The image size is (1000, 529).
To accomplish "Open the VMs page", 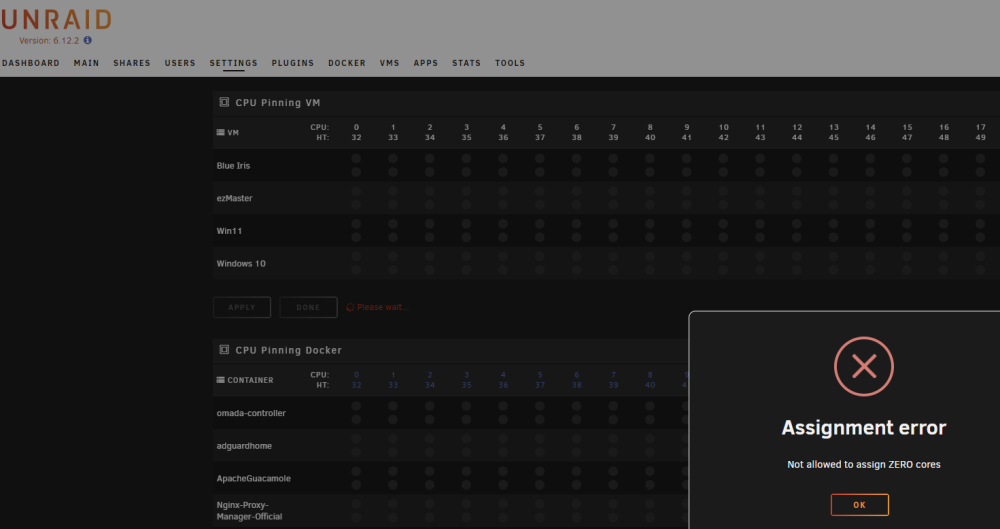I will click(x=389, y=63).
